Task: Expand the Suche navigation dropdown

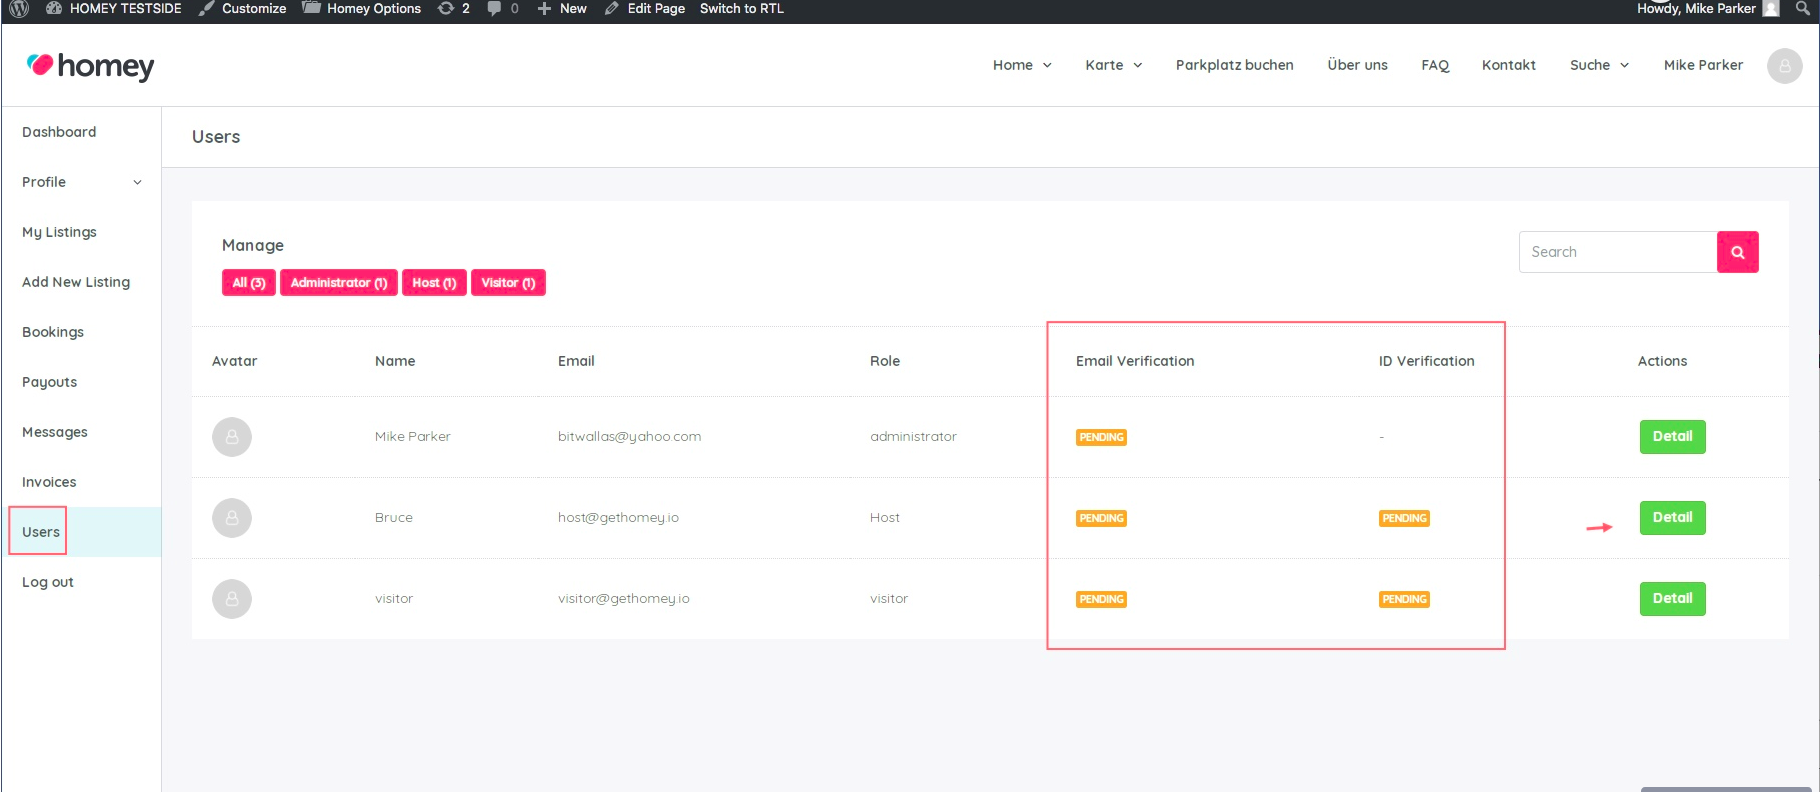Action: coord(1599,65)
